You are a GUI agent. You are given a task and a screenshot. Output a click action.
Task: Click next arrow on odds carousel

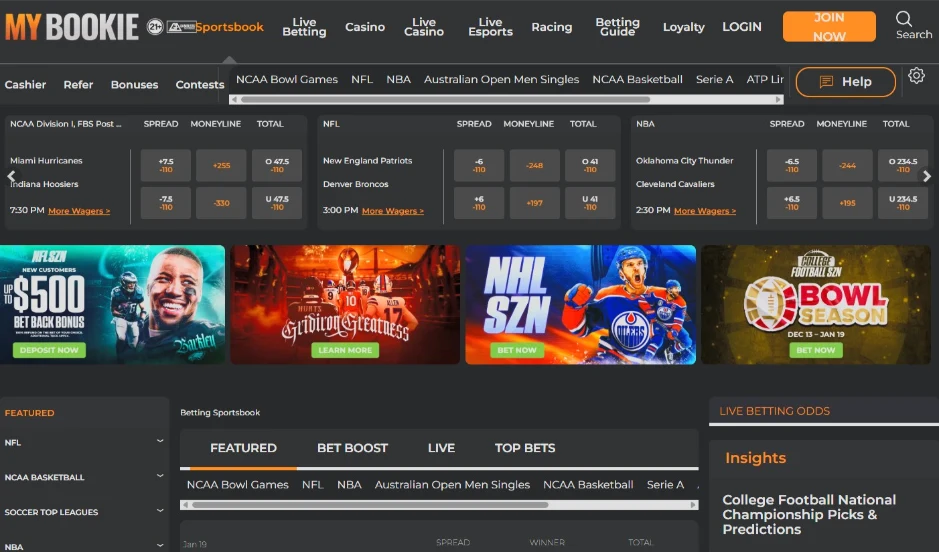tap(927, 176)
